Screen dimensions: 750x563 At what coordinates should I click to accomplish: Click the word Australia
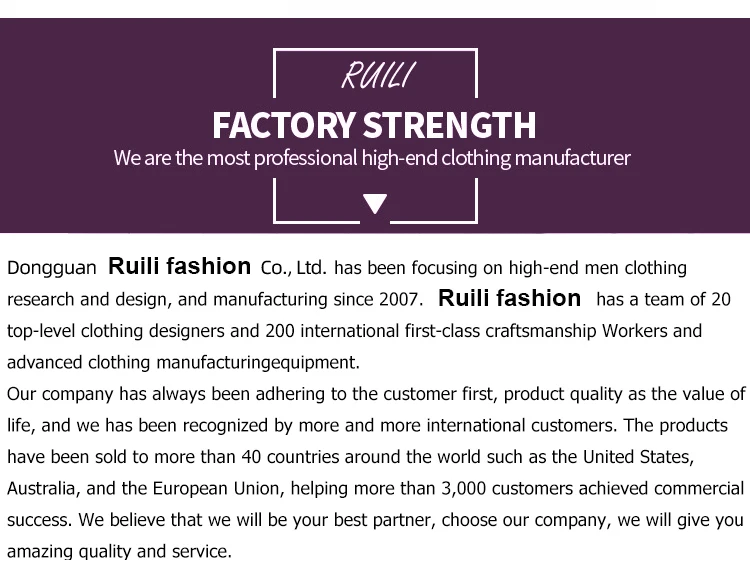[x=40, y=489]
